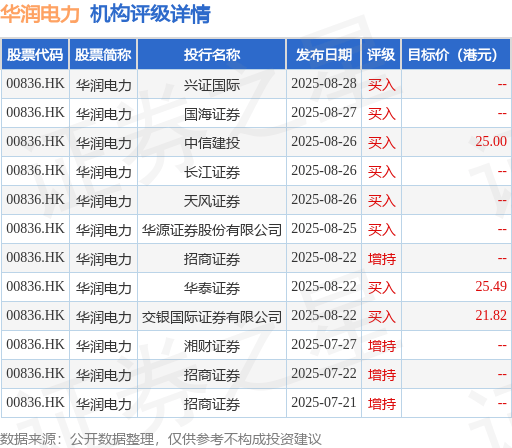Click the 评级 column header
The height and width of the screenshot is (448, 512).
pos(381,54)
